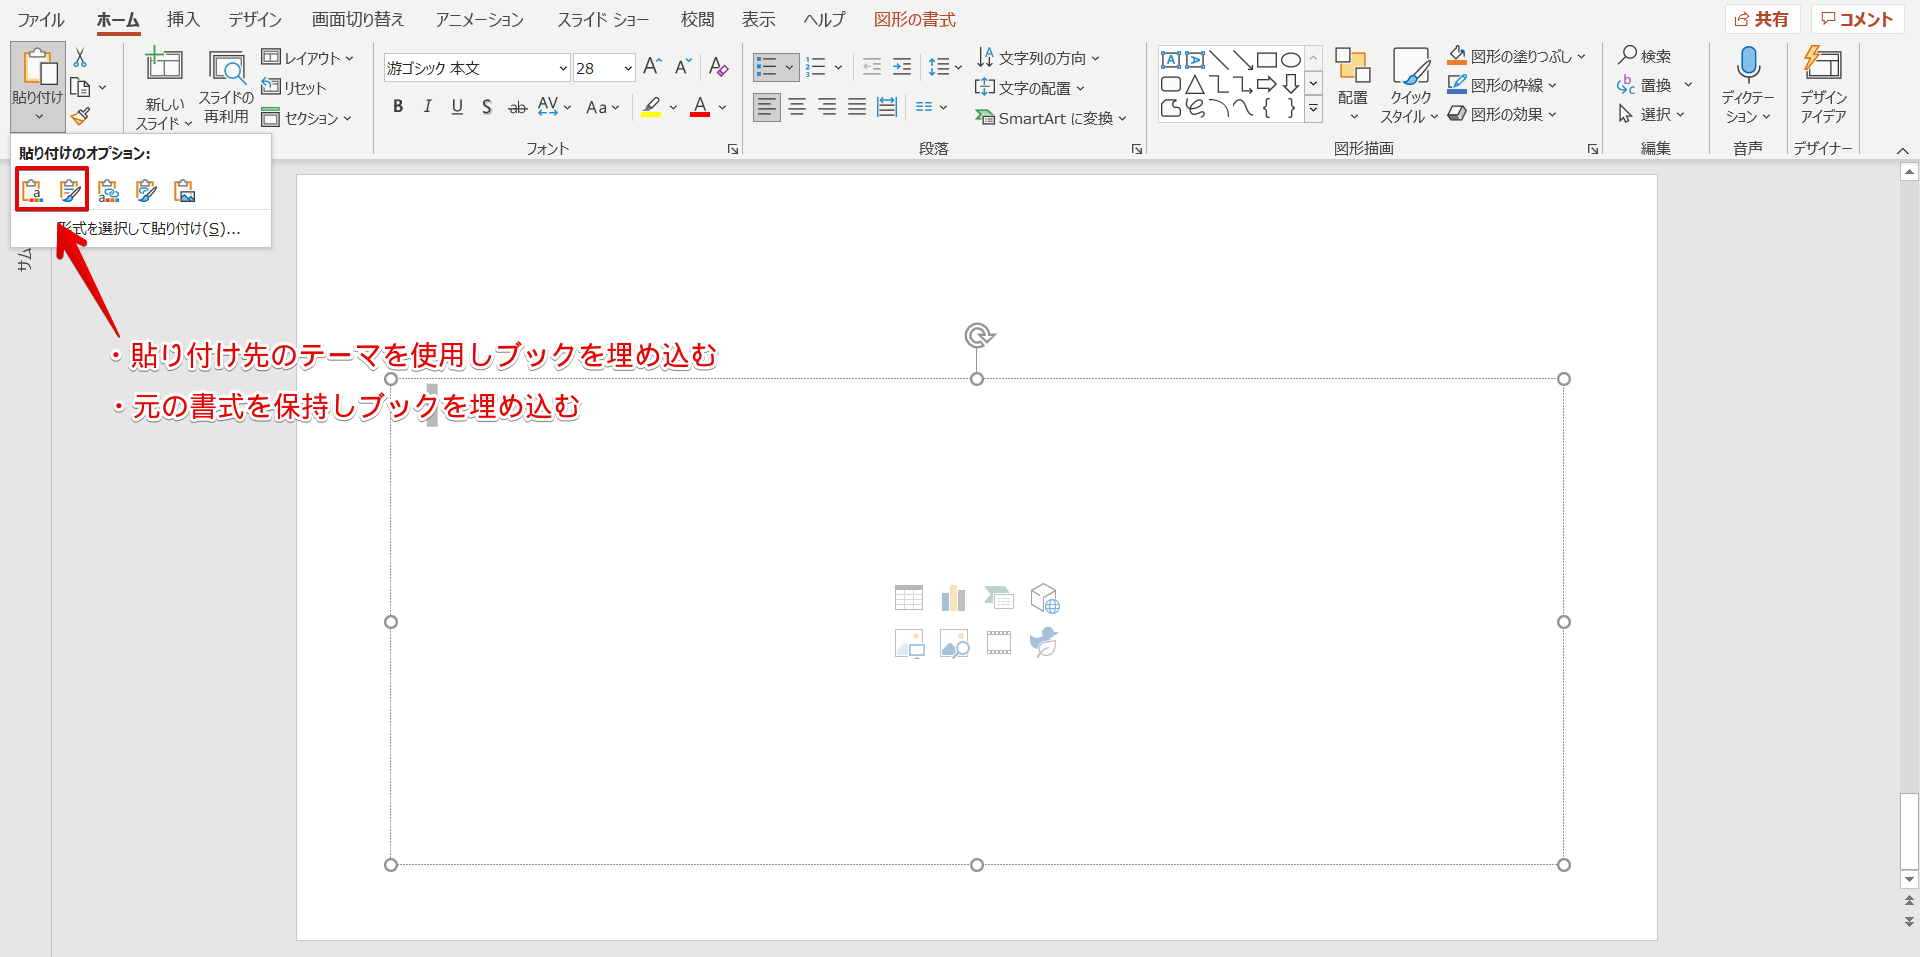
Task: Click the 共有 share button
Action: 1762,19
